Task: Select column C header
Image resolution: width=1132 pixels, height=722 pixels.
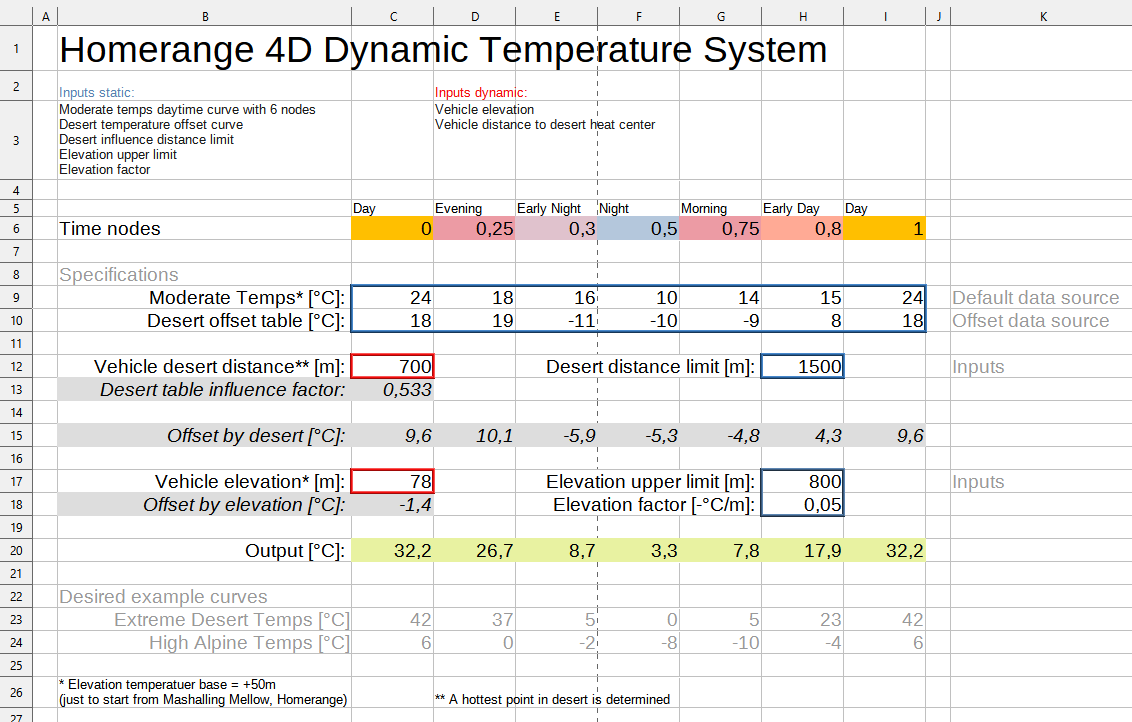Action: 393,17
